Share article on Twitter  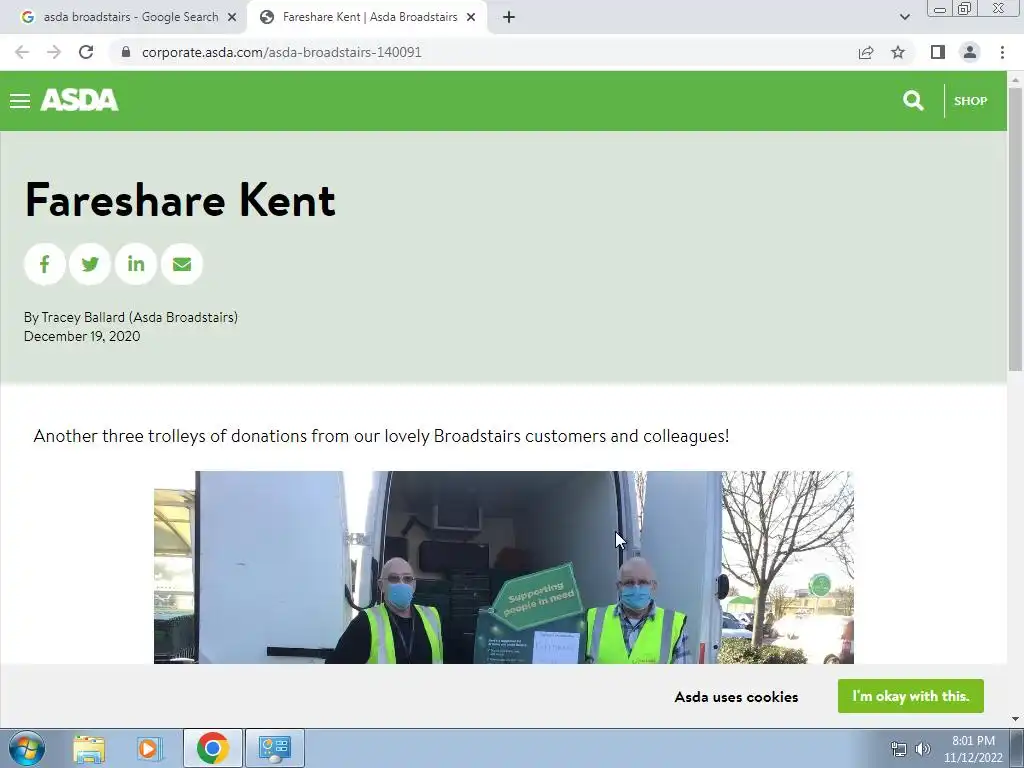pos(90,264)
